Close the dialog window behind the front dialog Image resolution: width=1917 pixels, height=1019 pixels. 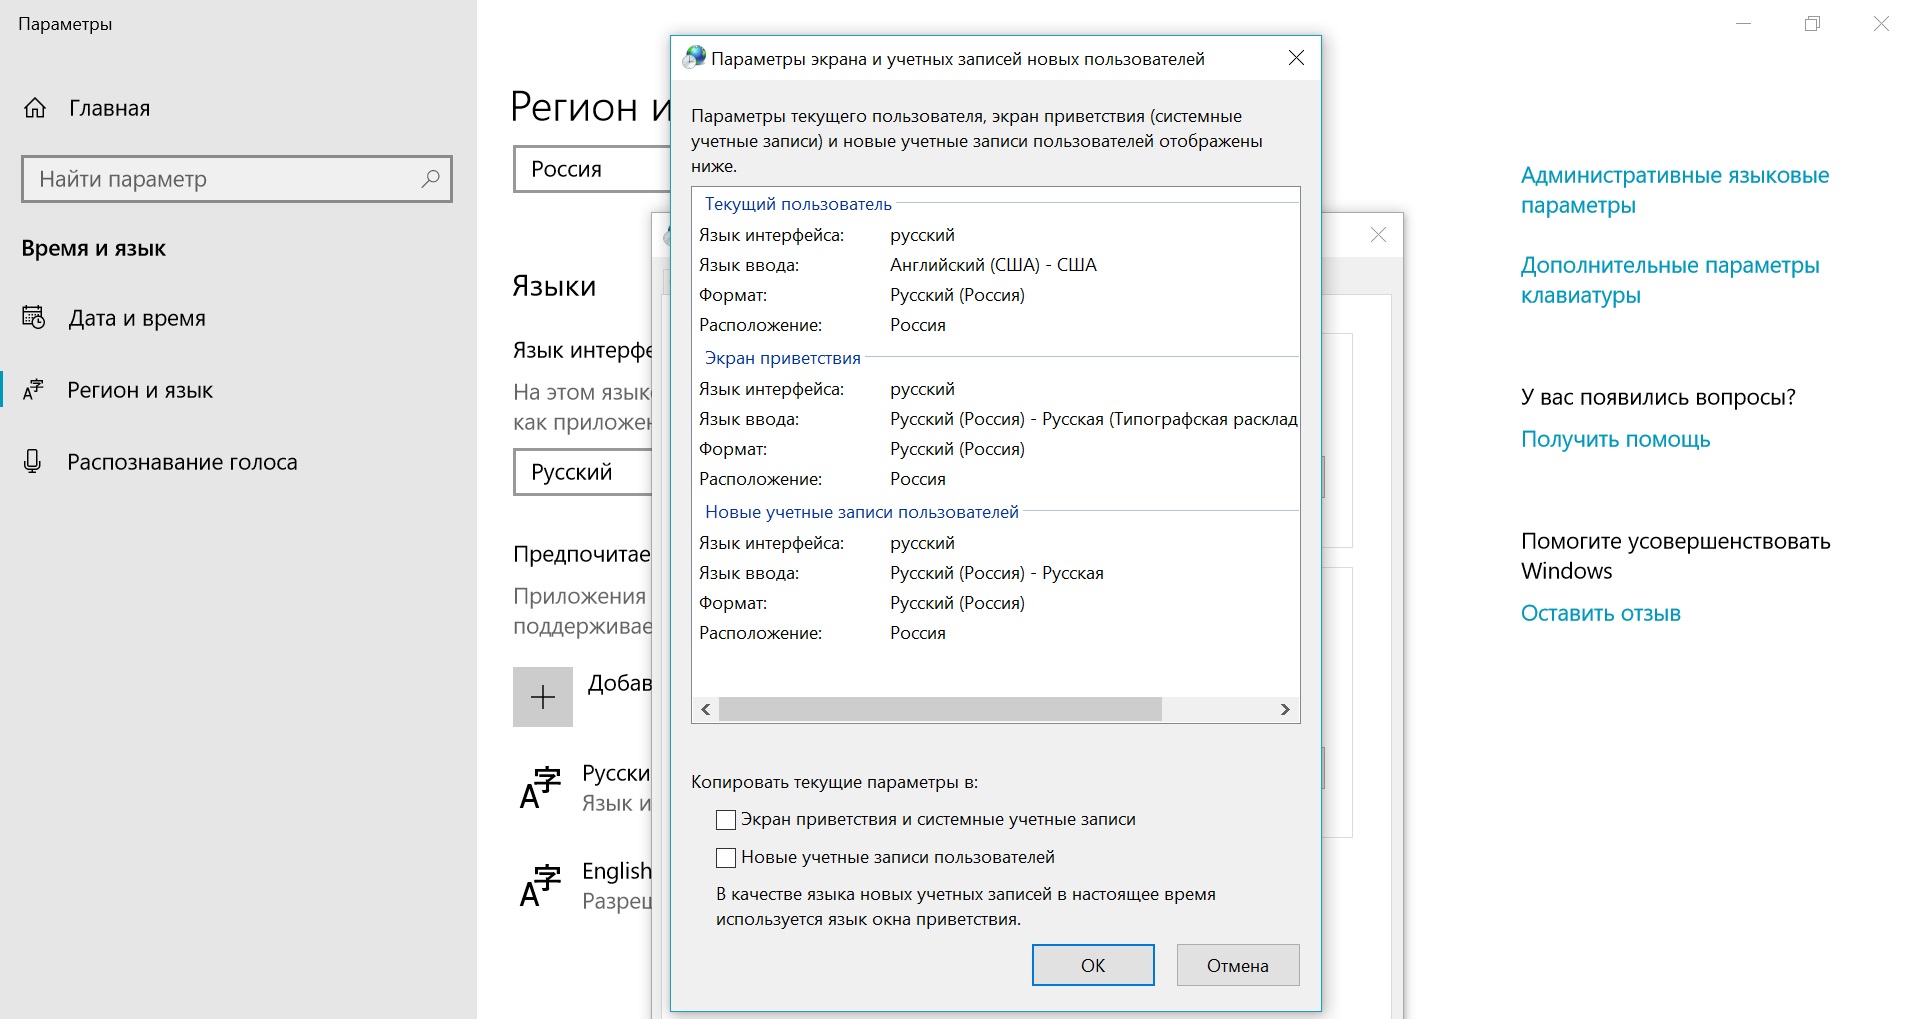tap(1378, 235)
